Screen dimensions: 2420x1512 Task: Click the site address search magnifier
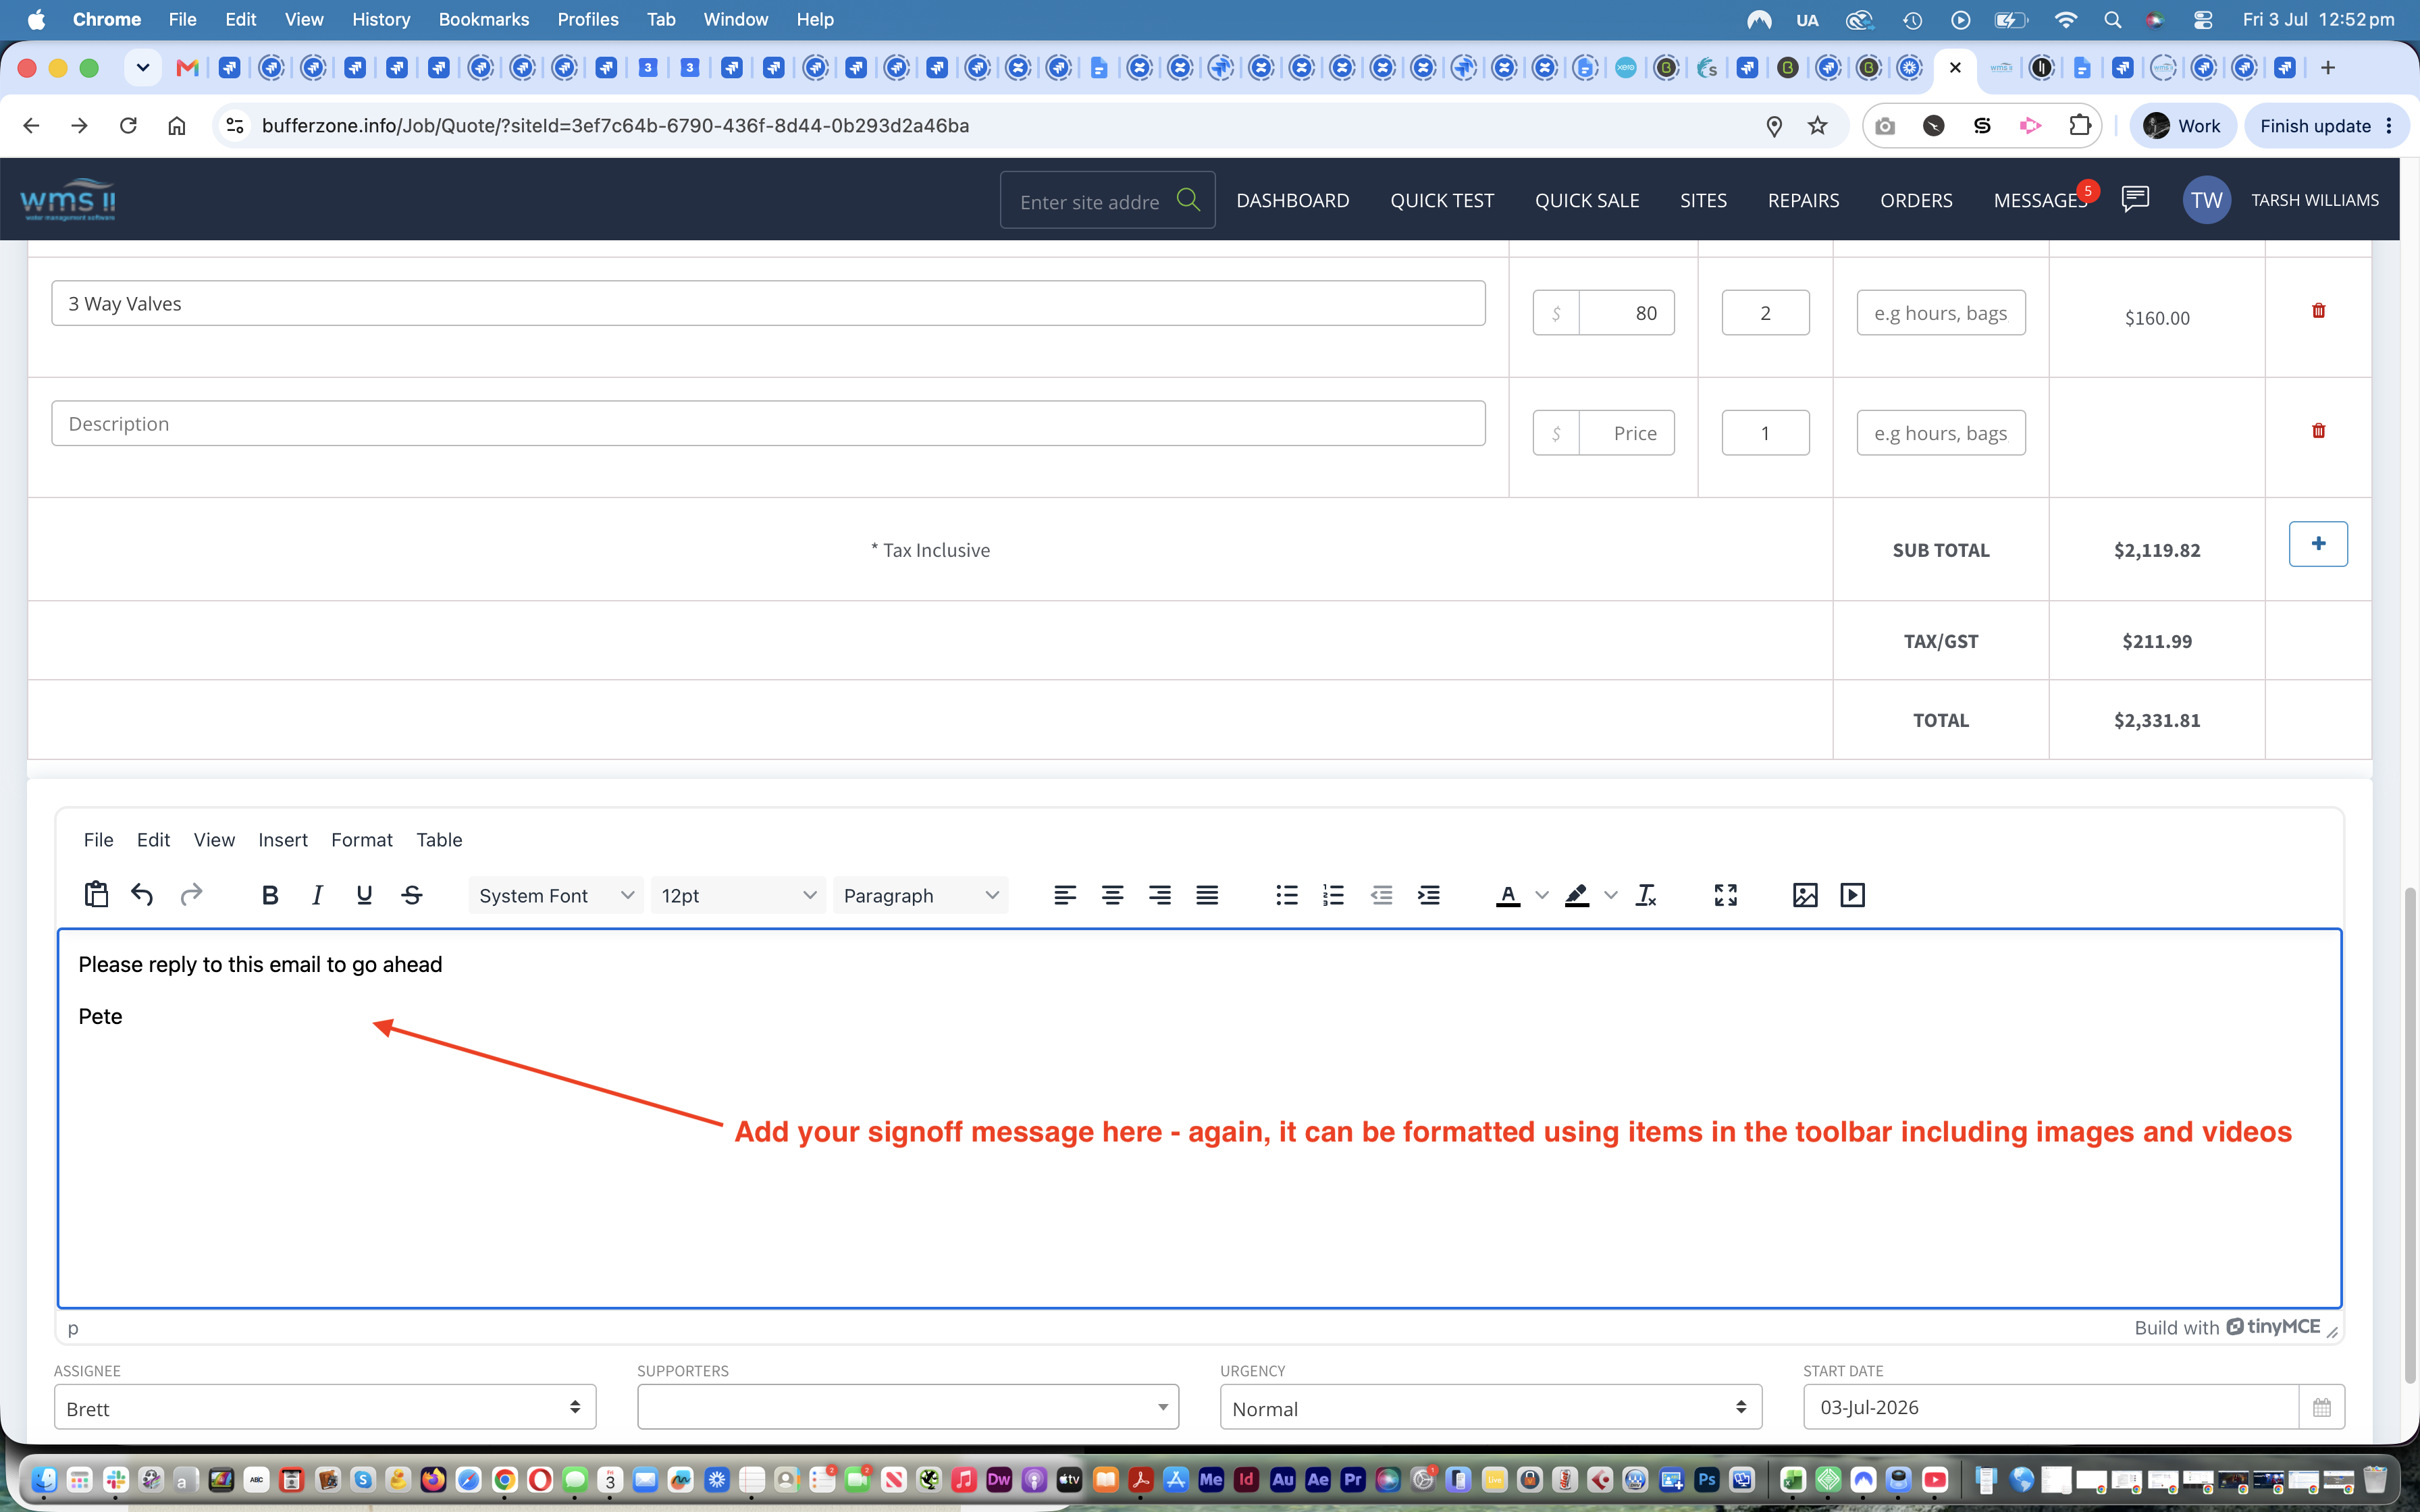[1188, 200]
